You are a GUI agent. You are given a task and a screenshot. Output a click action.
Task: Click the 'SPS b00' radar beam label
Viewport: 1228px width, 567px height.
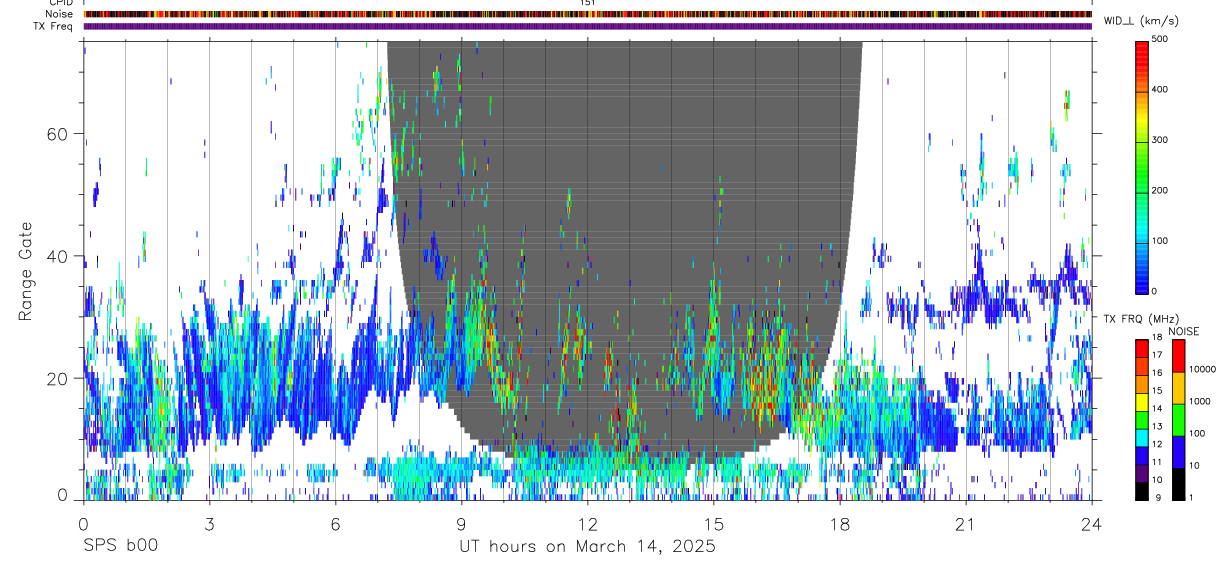click(119, 546)
